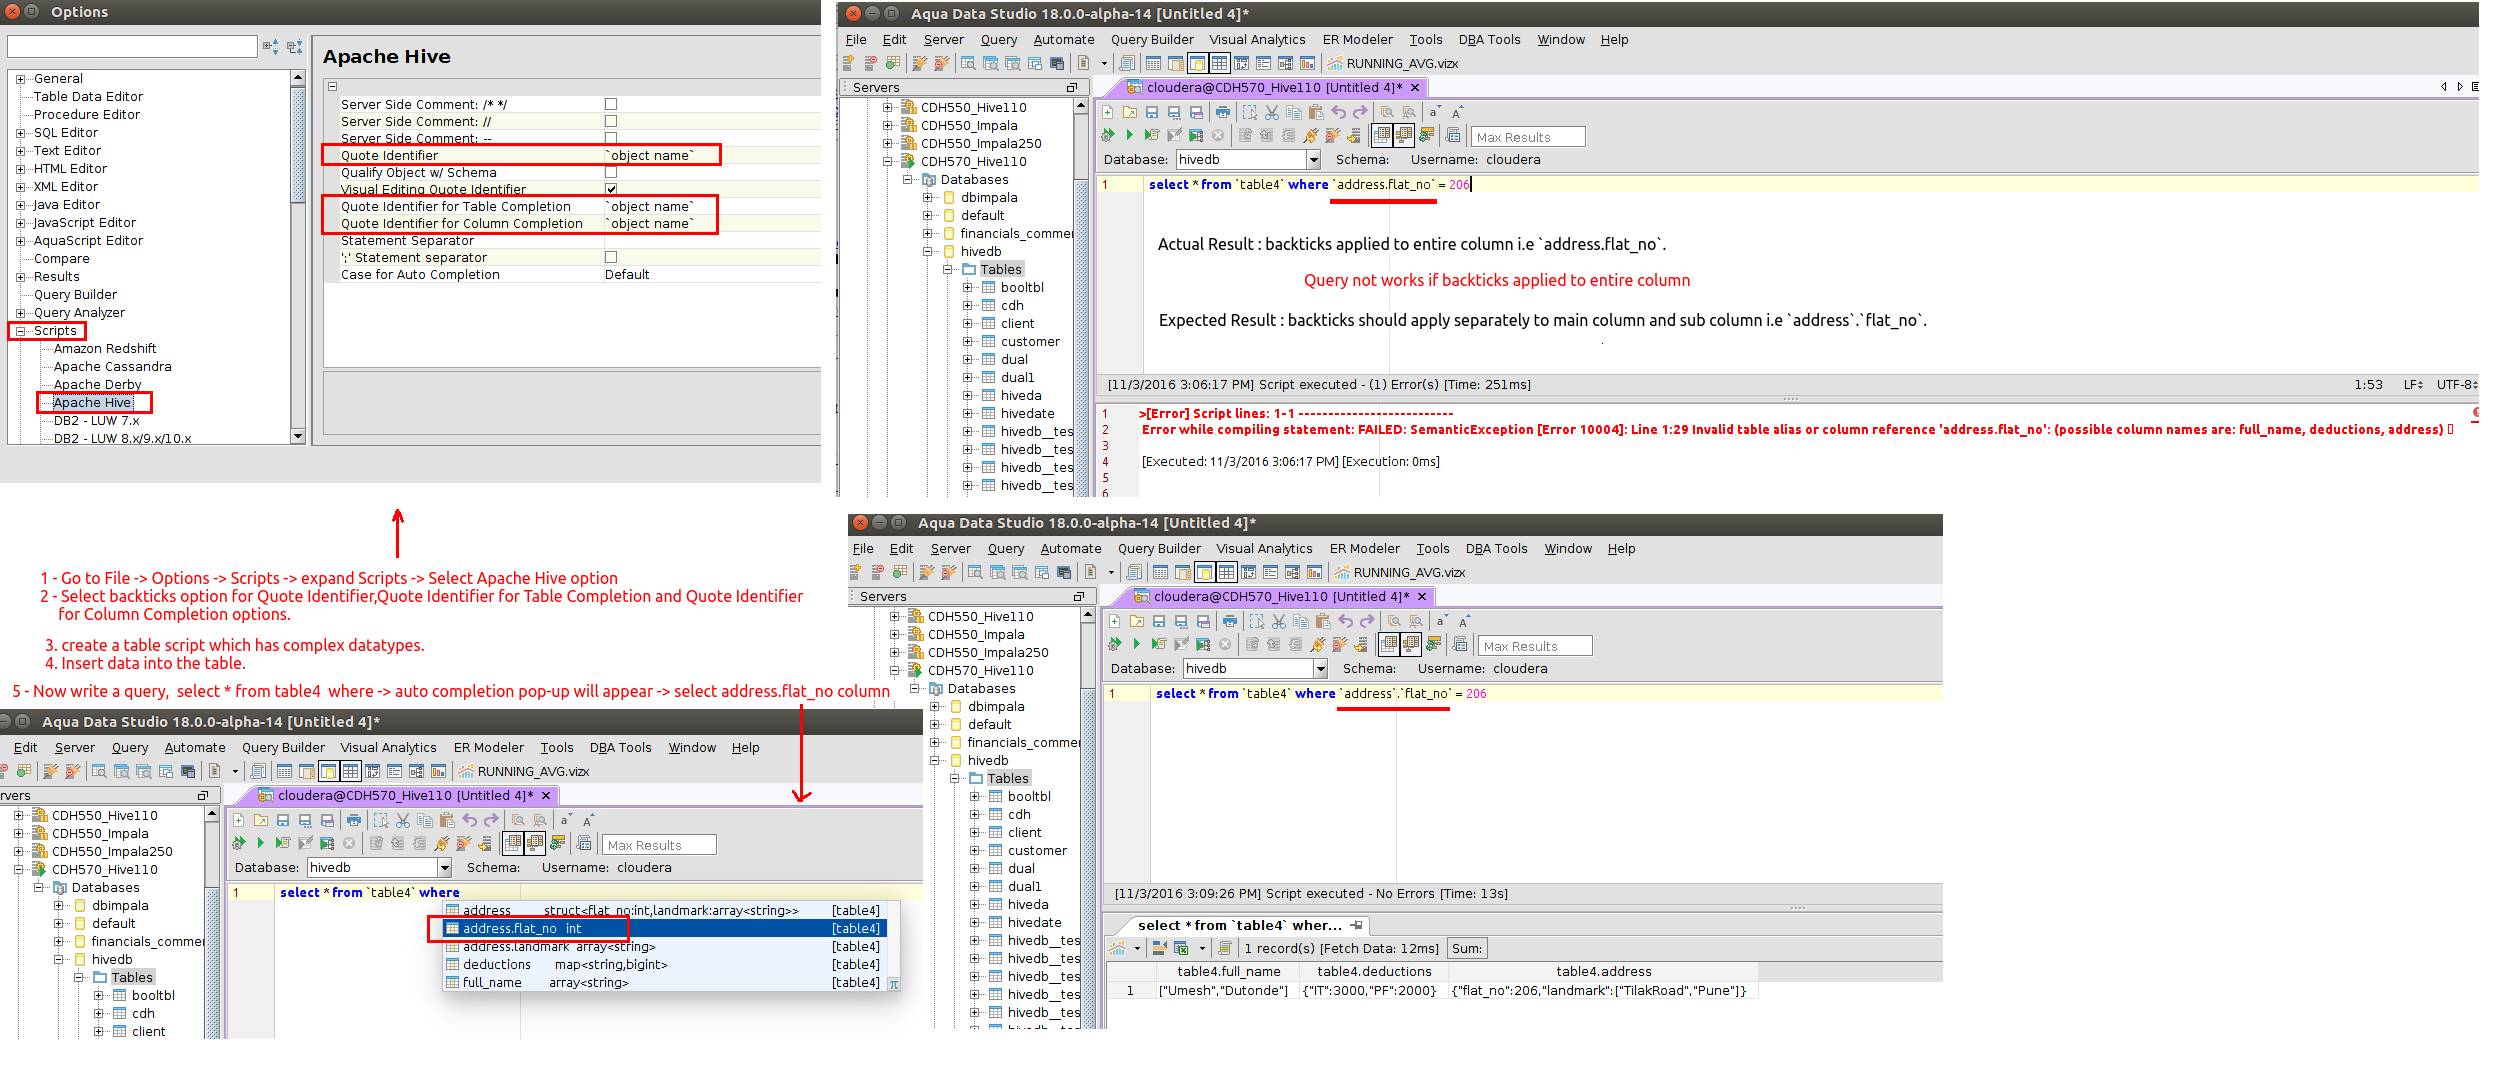Image resolution: width=2510 pixels, height=1066 pixels.
Task: Click Cut scissors in the auto-completion window
Action: pyautogui.click(x=403, y=820)
